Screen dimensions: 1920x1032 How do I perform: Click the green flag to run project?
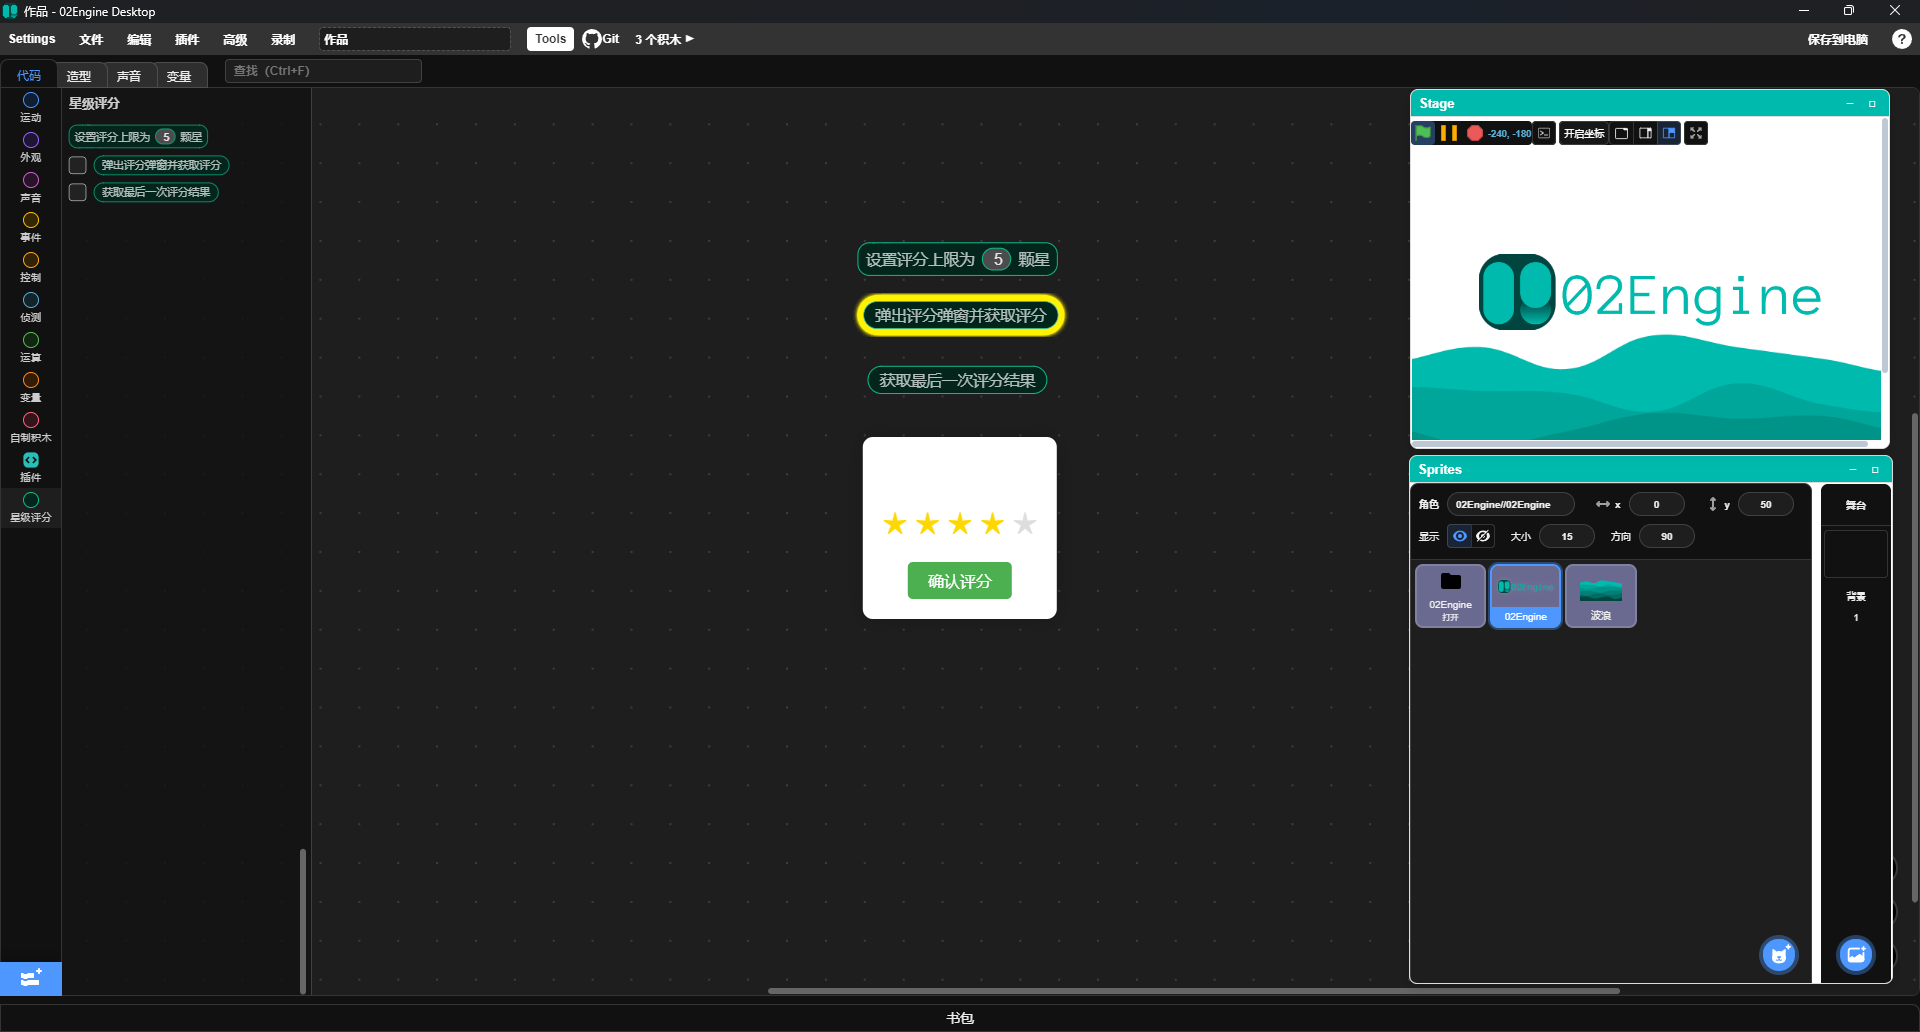tap(1423, 133)
